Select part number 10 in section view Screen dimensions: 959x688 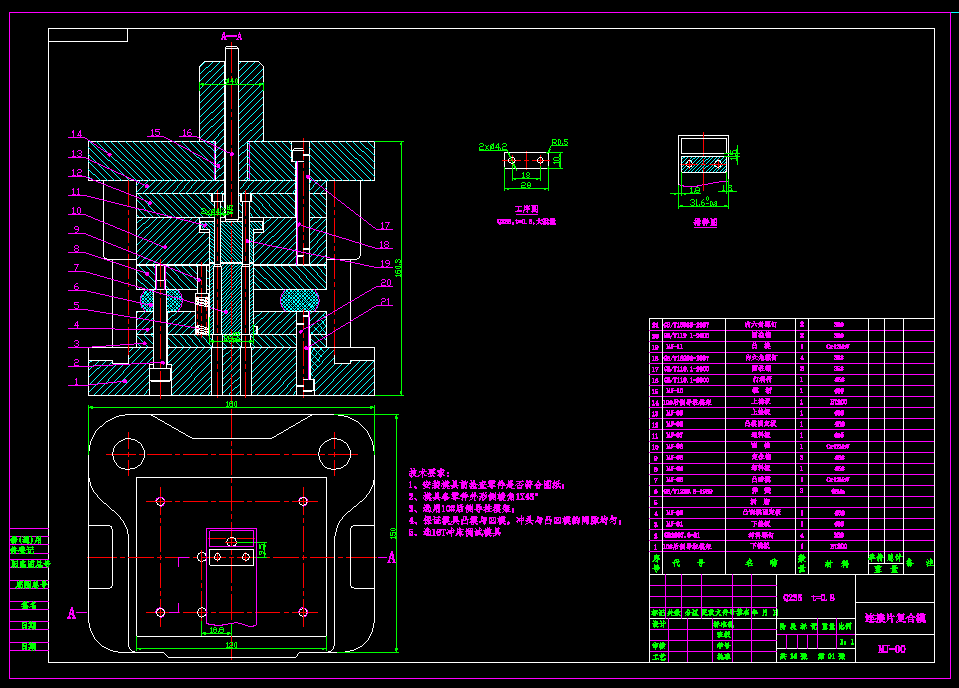point(76,211)
